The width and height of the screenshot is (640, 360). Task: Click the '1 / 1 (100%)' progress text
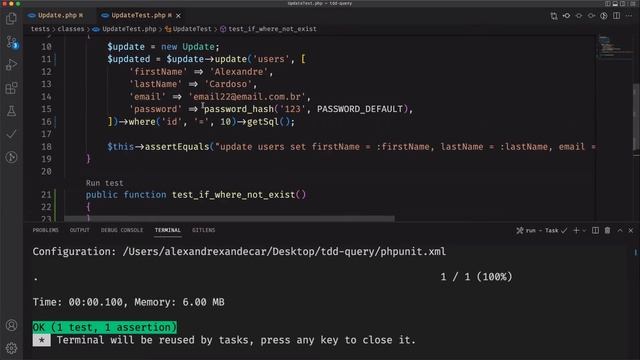click(x=476, y=277)
